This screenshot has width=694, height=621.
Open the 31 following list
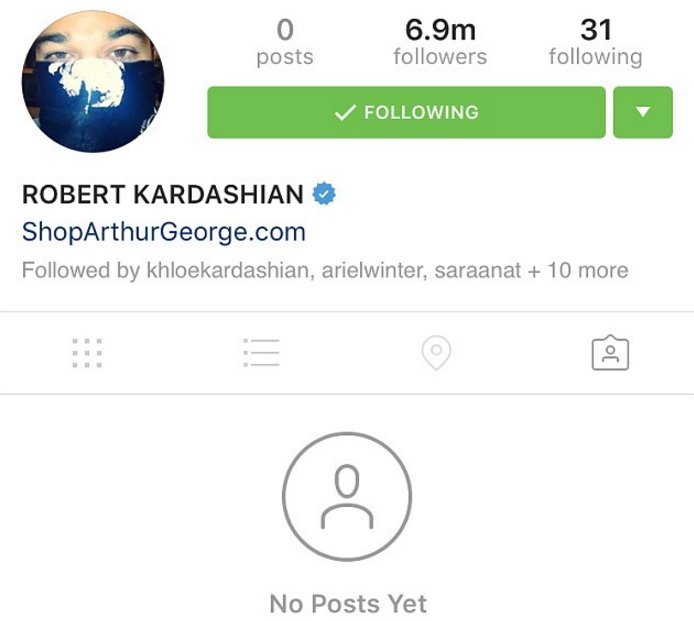pyautogui.click(x=596, y=42)
